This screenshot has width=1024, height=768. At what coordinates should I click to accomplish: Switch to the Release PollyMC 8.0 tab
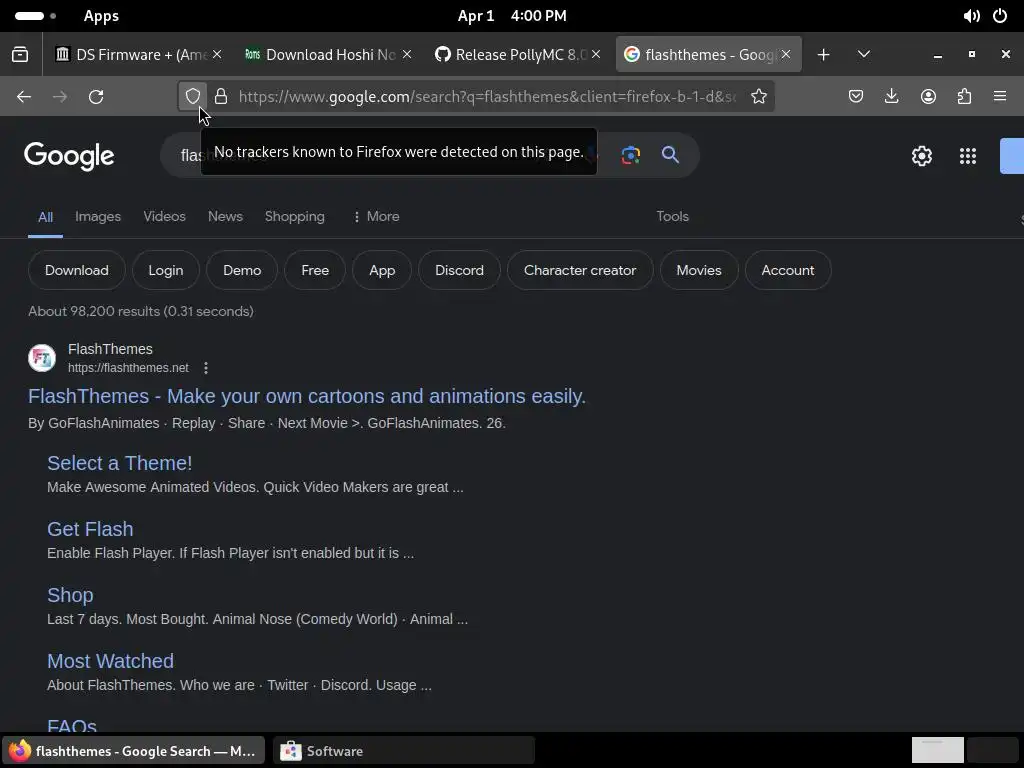[x=516, y=55]
